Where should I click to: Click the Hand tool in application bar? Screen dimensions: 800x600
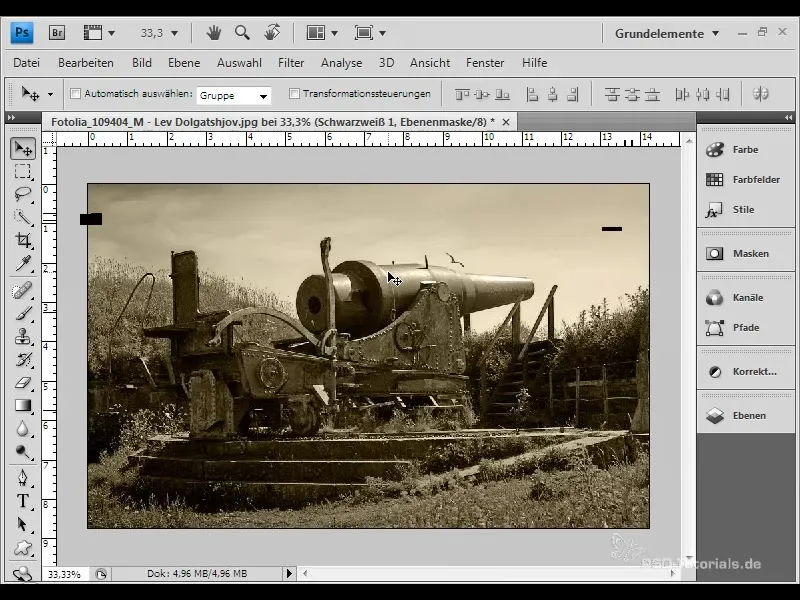pos(214,33)
